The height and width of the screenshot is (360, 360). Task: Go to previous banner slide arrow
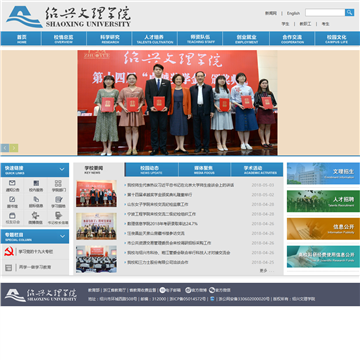point(5,148)
